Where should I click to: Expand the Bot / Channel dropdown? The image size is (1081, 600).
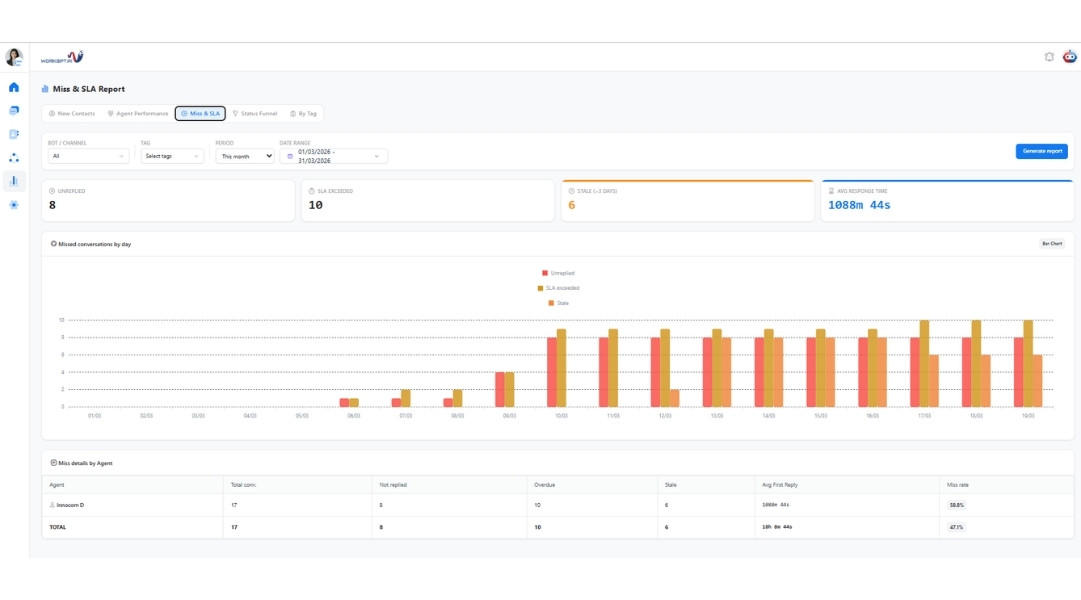(x=89, y=156)
